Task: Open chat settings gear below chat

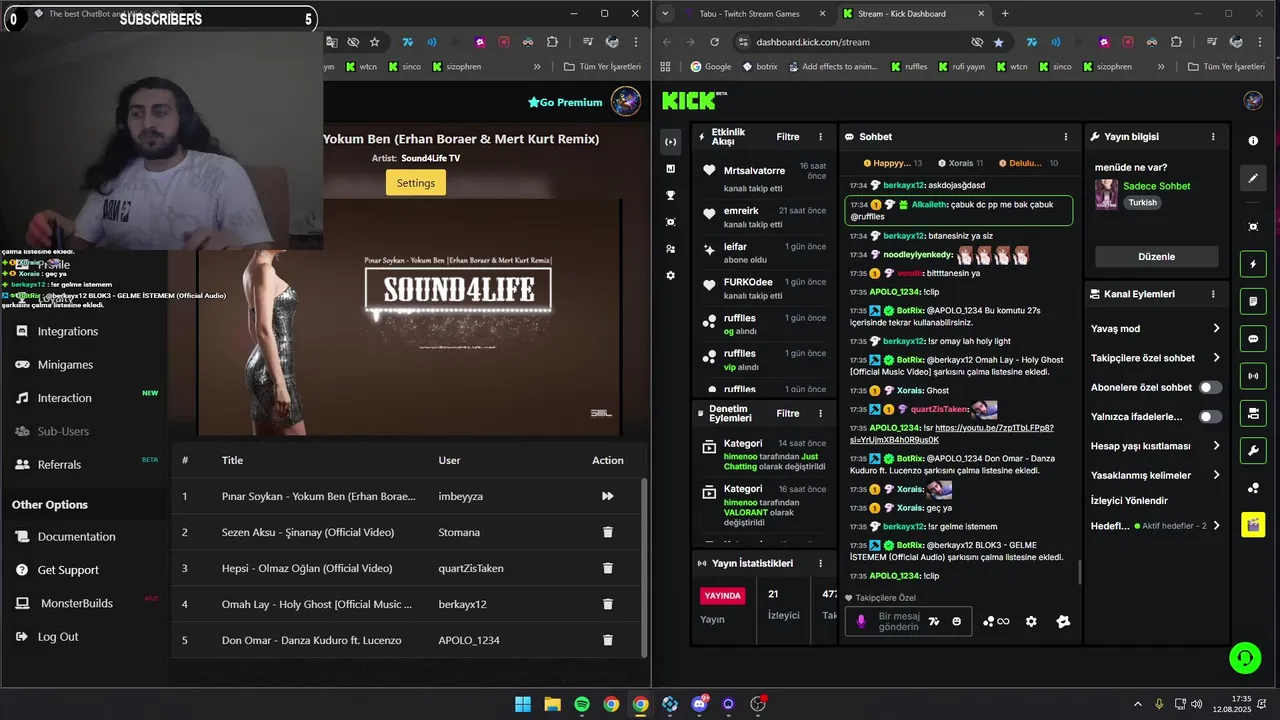Action: coord(1031,621)
